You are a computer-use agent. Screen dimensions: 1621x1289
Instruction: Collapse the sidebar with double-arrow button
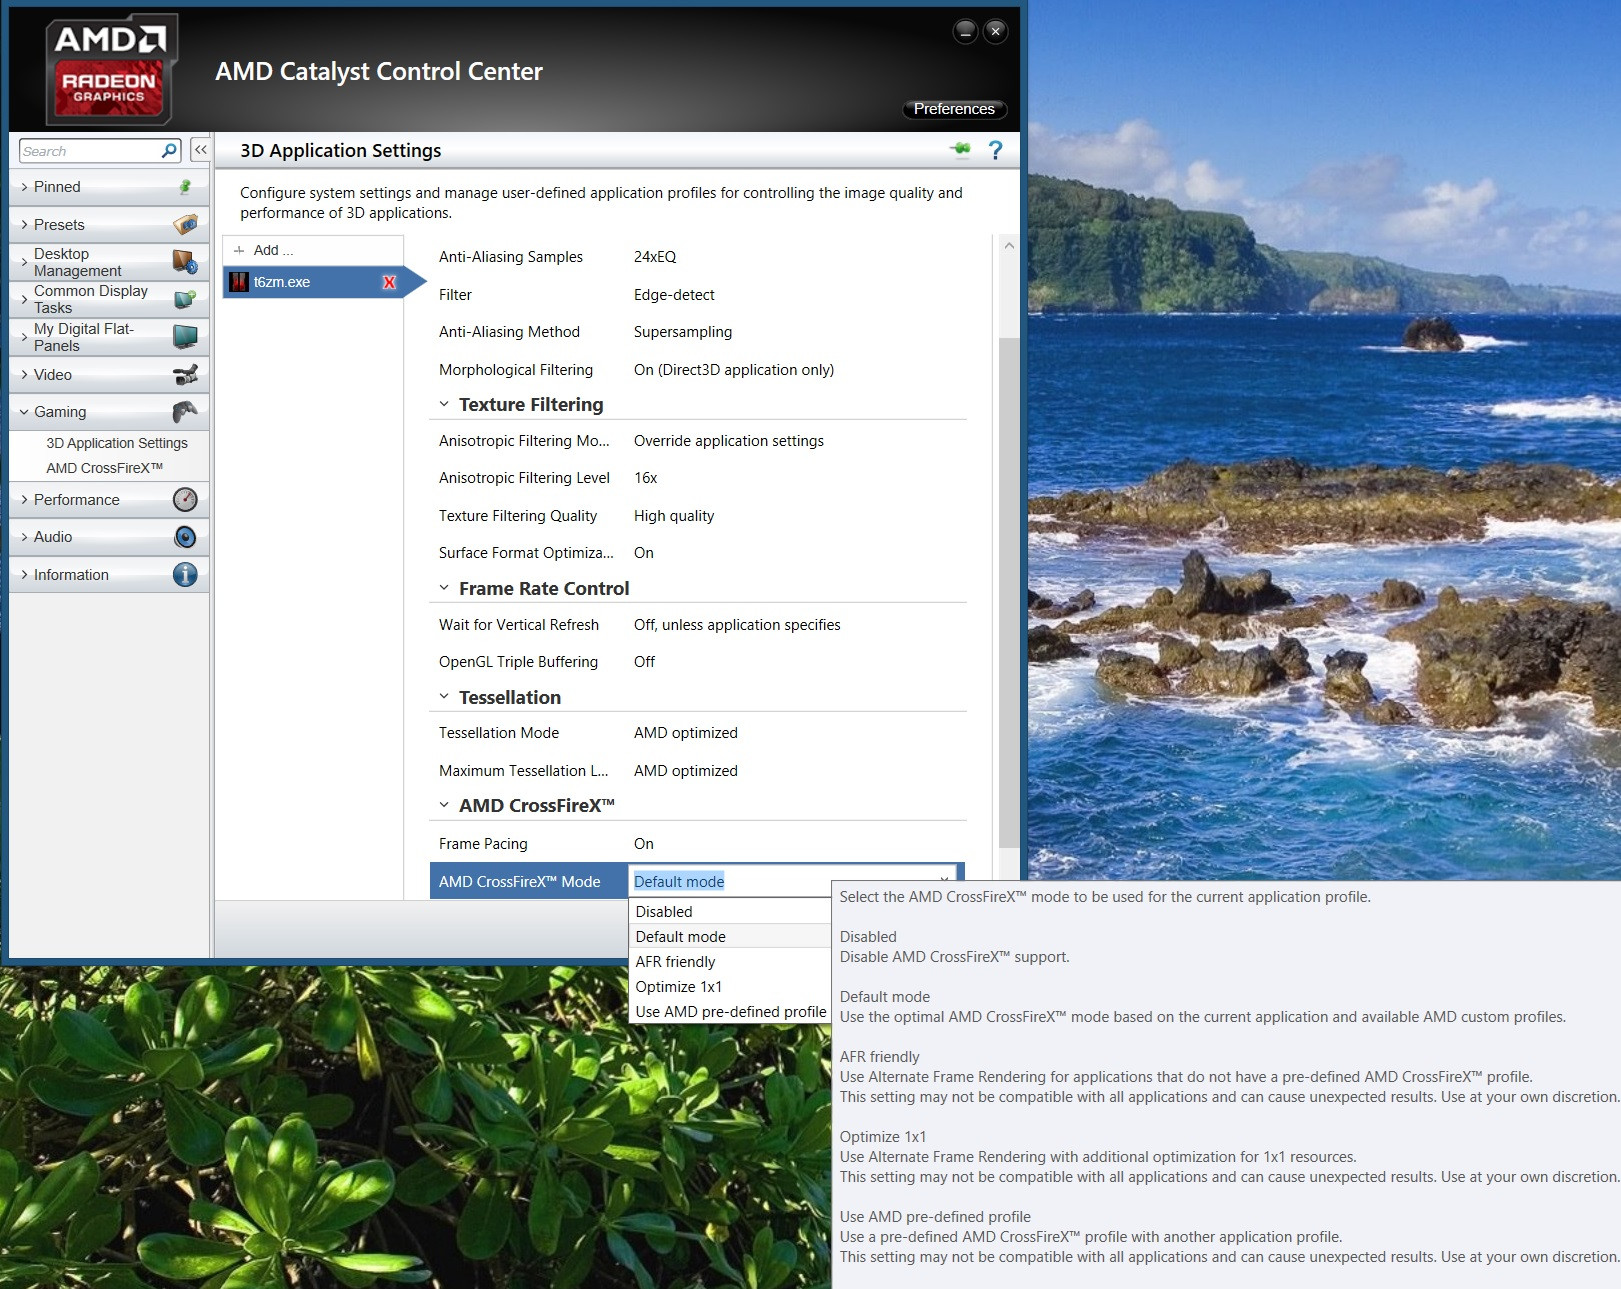coord(200,150)
